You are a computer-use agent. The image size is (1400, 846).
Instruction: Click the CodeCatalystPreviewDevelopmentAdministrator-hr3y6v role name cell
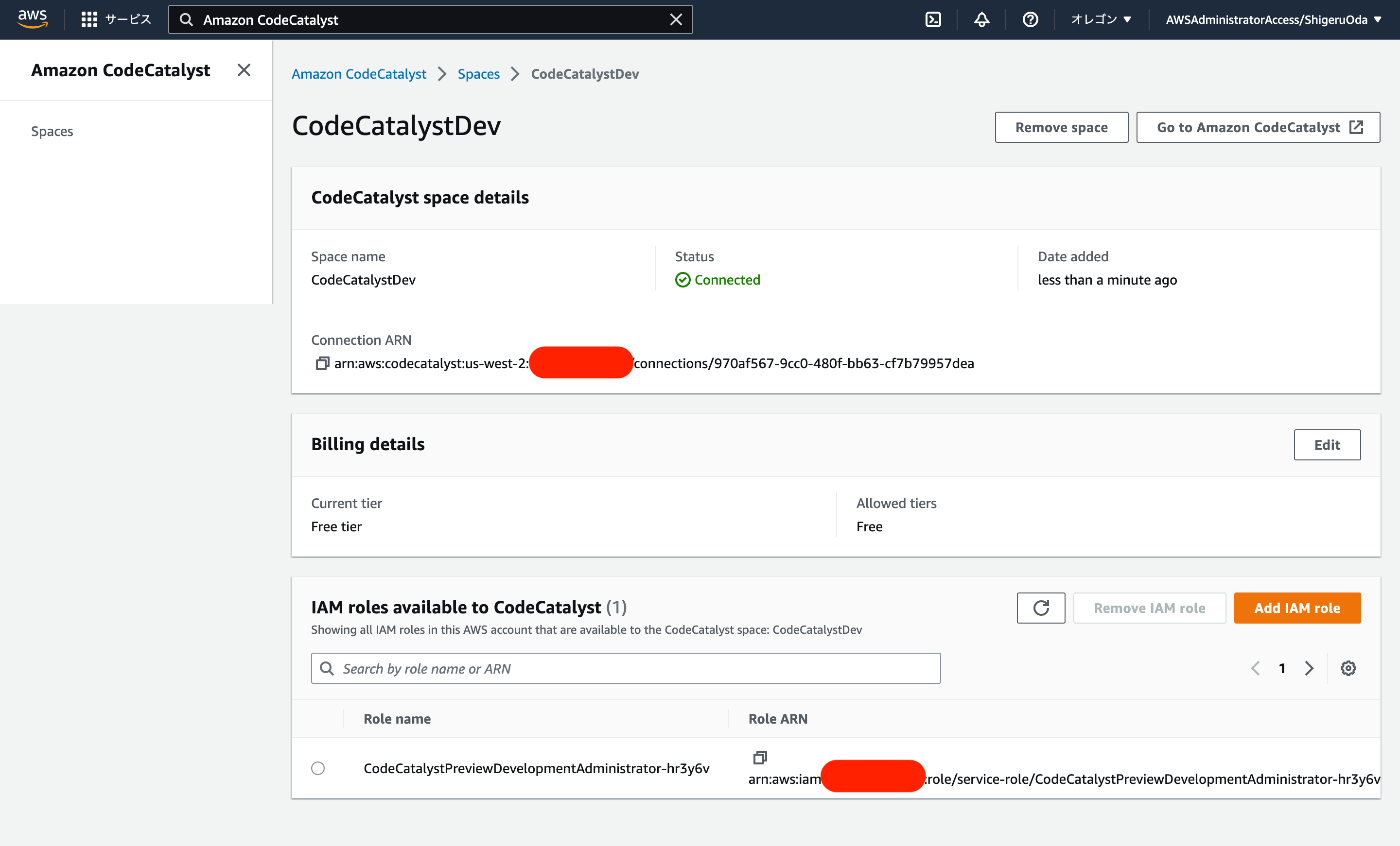[537, 768]
